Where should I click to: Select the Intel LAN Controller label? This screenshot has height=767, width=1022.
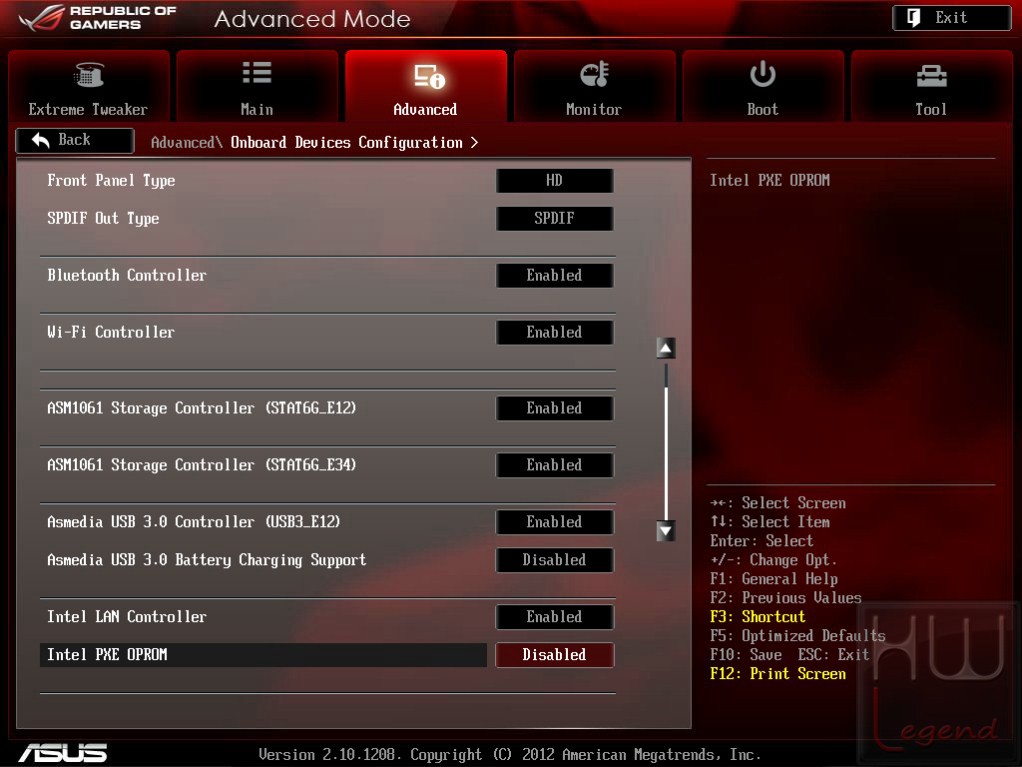(x=126, y=616)
